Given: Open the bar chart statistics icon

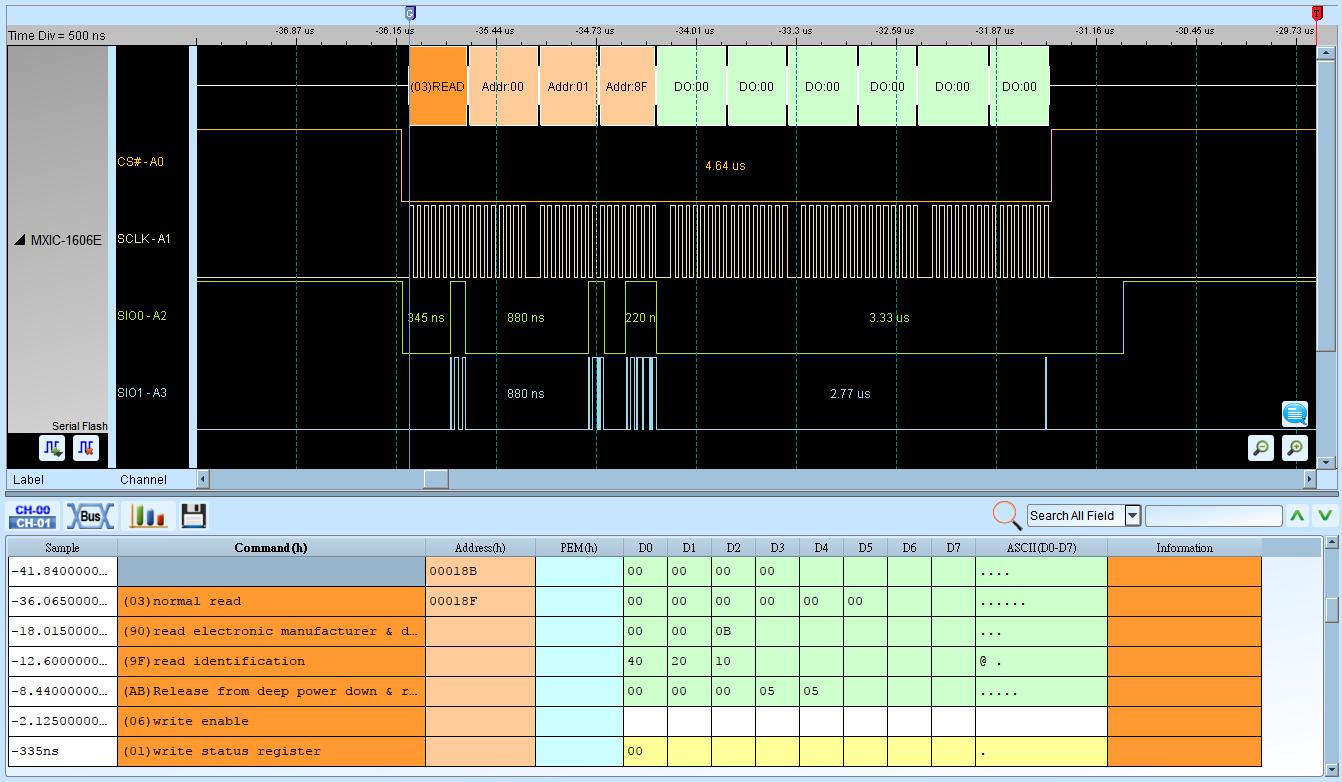Looking at the screenshot, I should [x=147, y=516].
